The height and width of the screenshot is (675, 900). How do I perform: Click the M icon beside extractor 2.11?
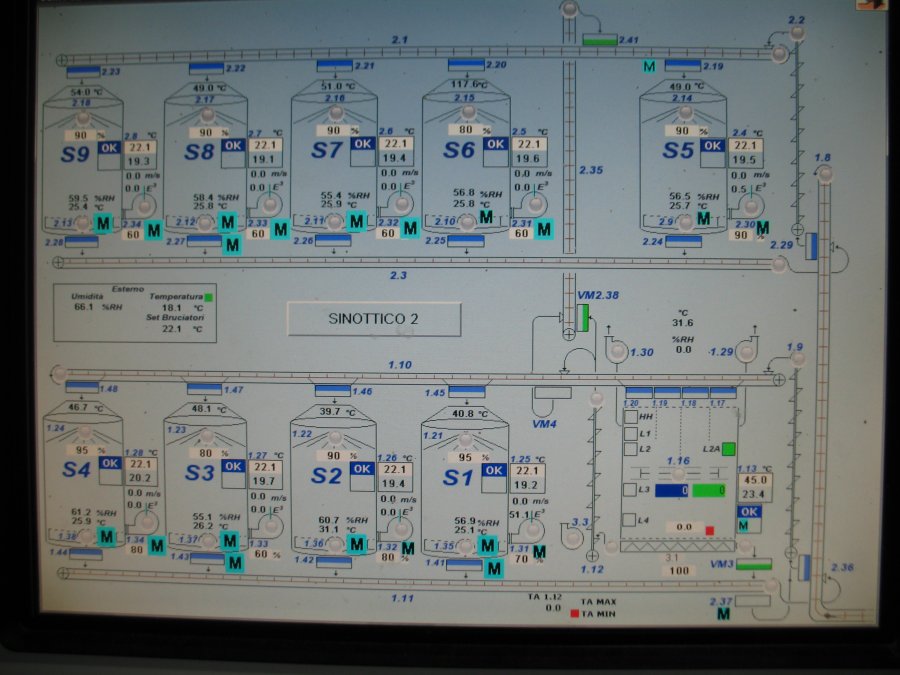tap(356, 220)
